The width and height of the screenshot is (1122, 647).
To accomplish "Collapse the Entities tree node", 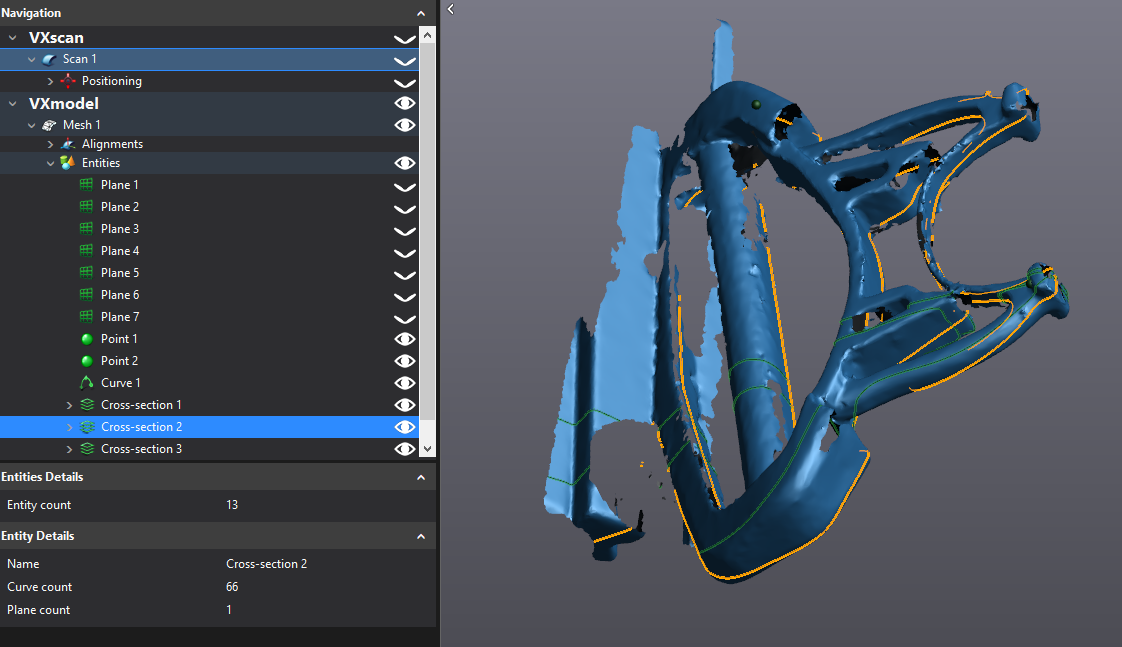I will point(51,163).
